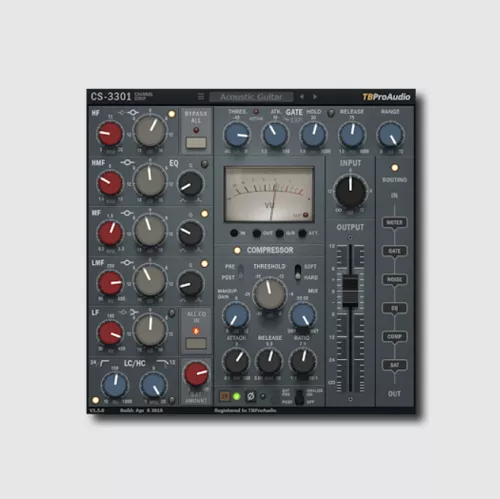Image resolution: width=500 pixels, height=499 pixels.
Task: Go to the next preset arrow
Action: pos(315,97)
